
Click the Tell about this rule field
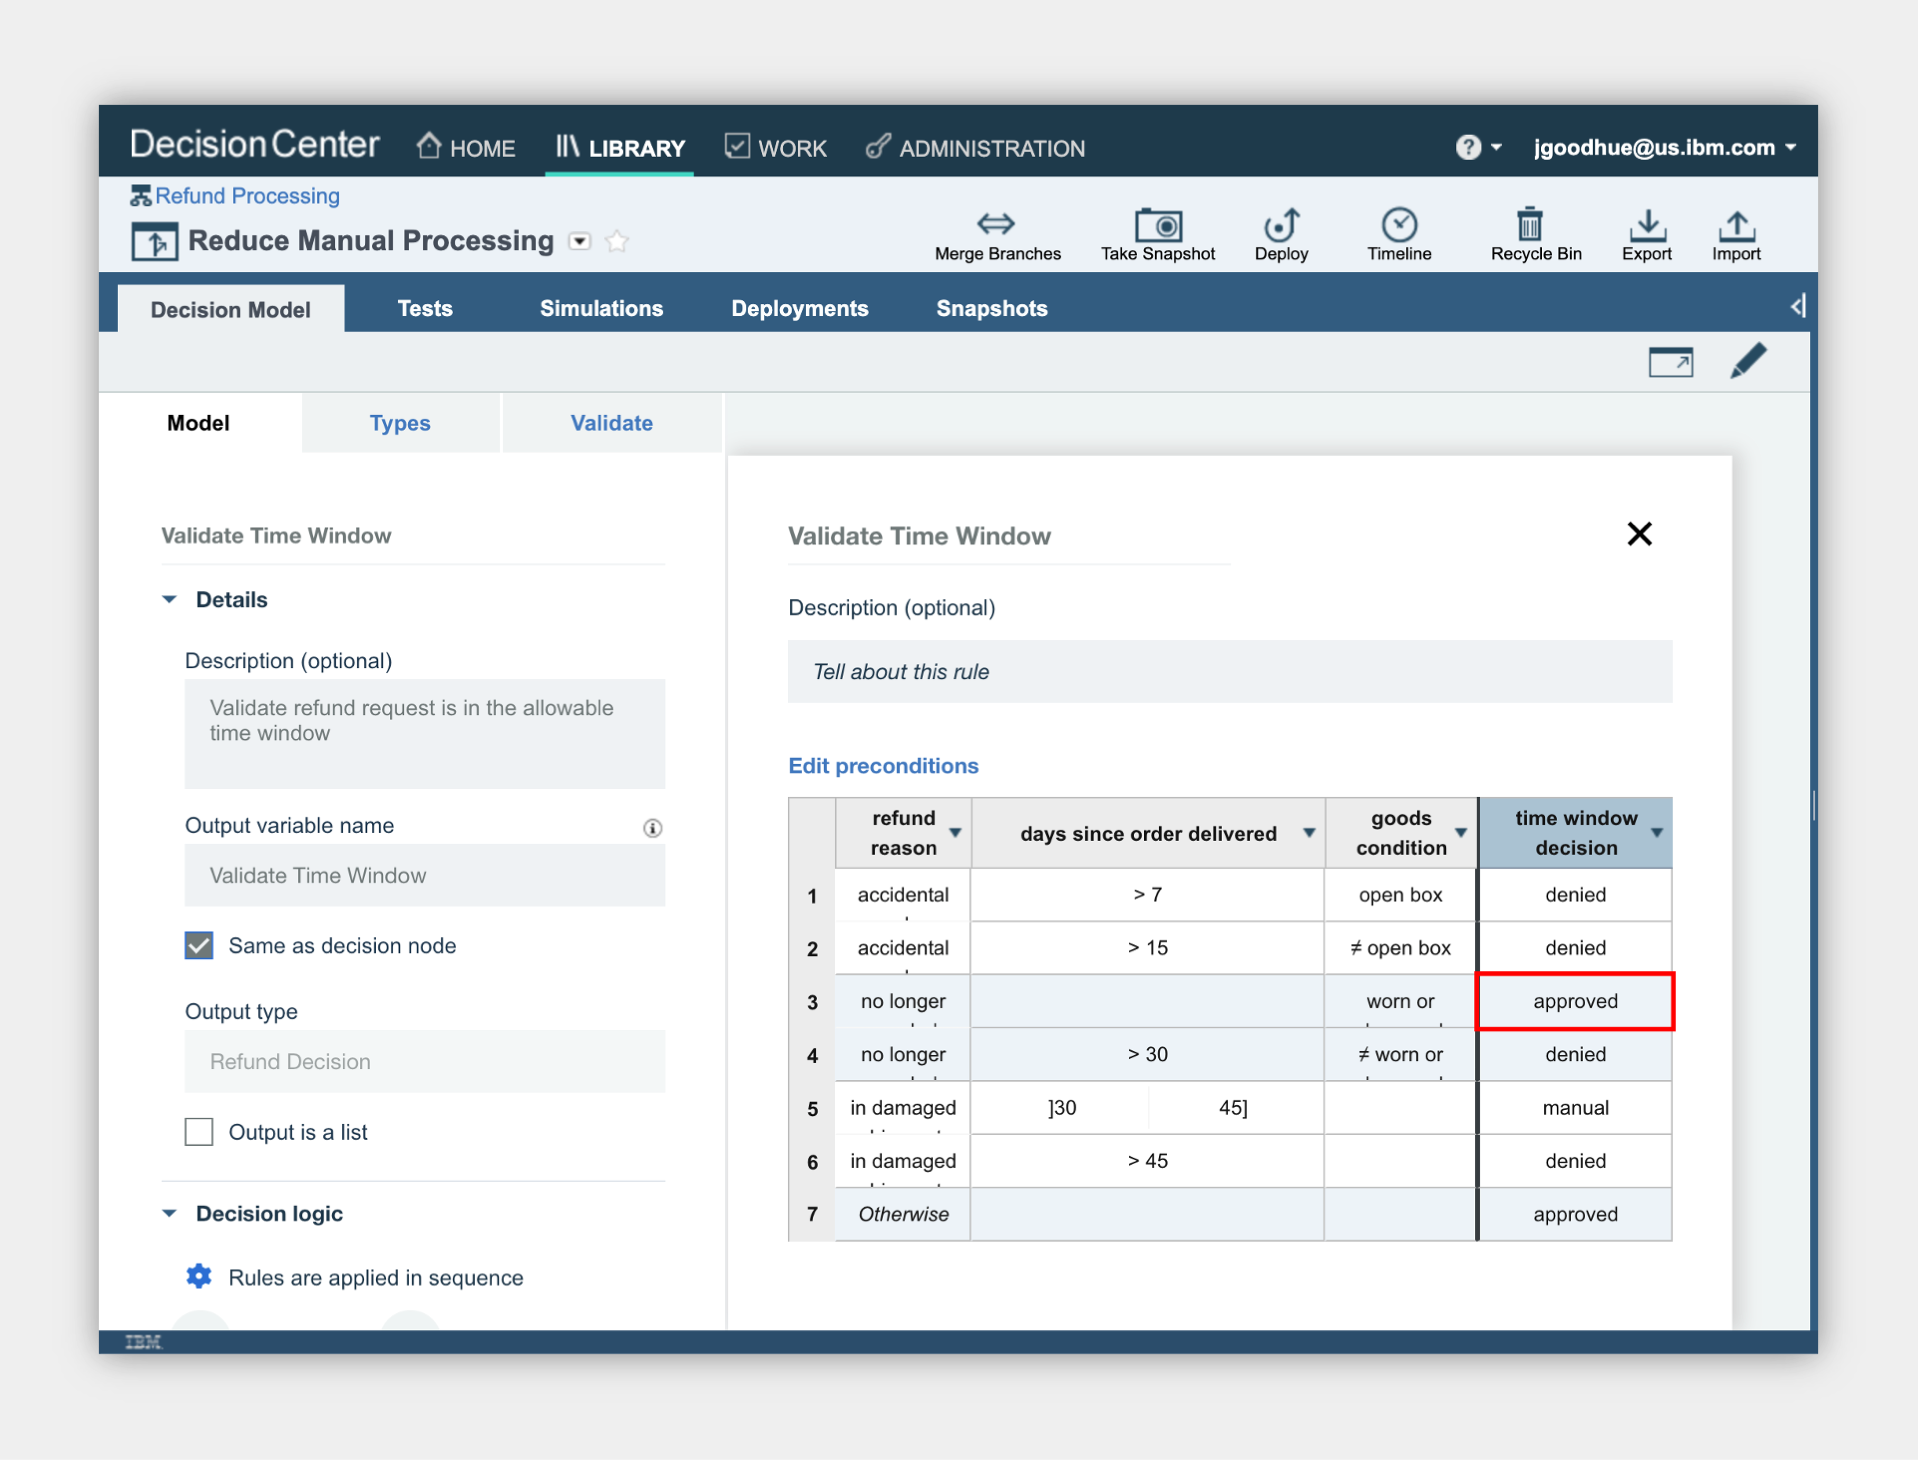[1230, 671]
